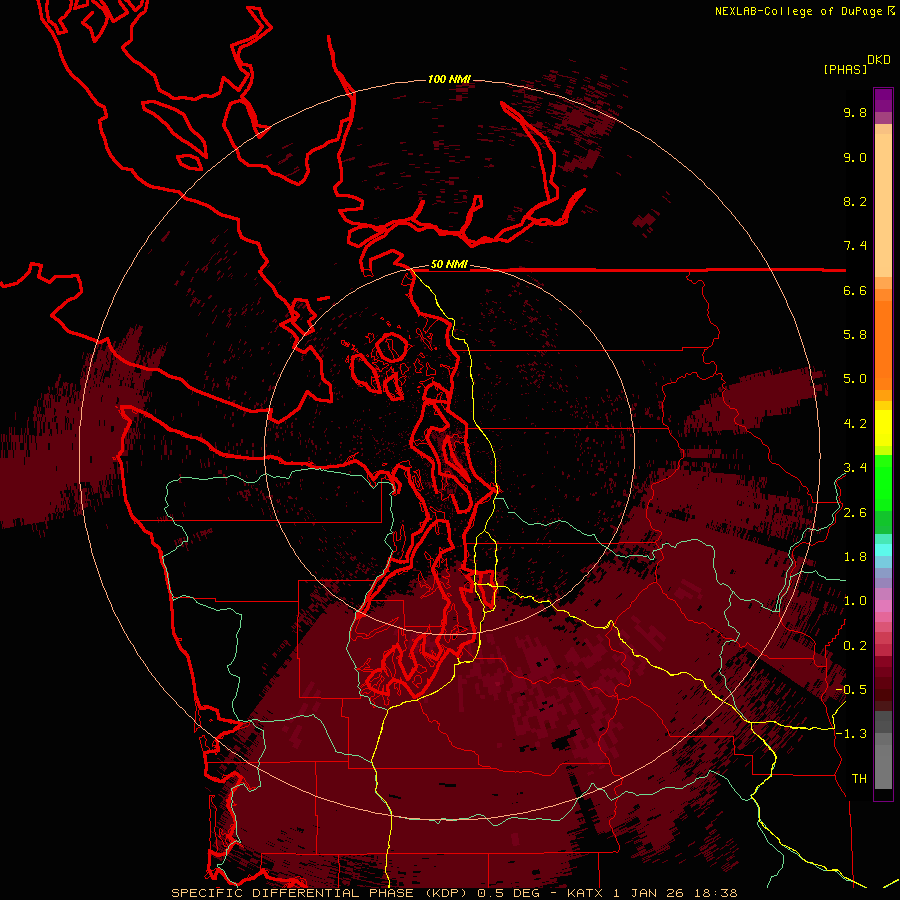The image size is (900, 900).
Task: Click the DKD label above the color scale
Action: coord(879,60)
